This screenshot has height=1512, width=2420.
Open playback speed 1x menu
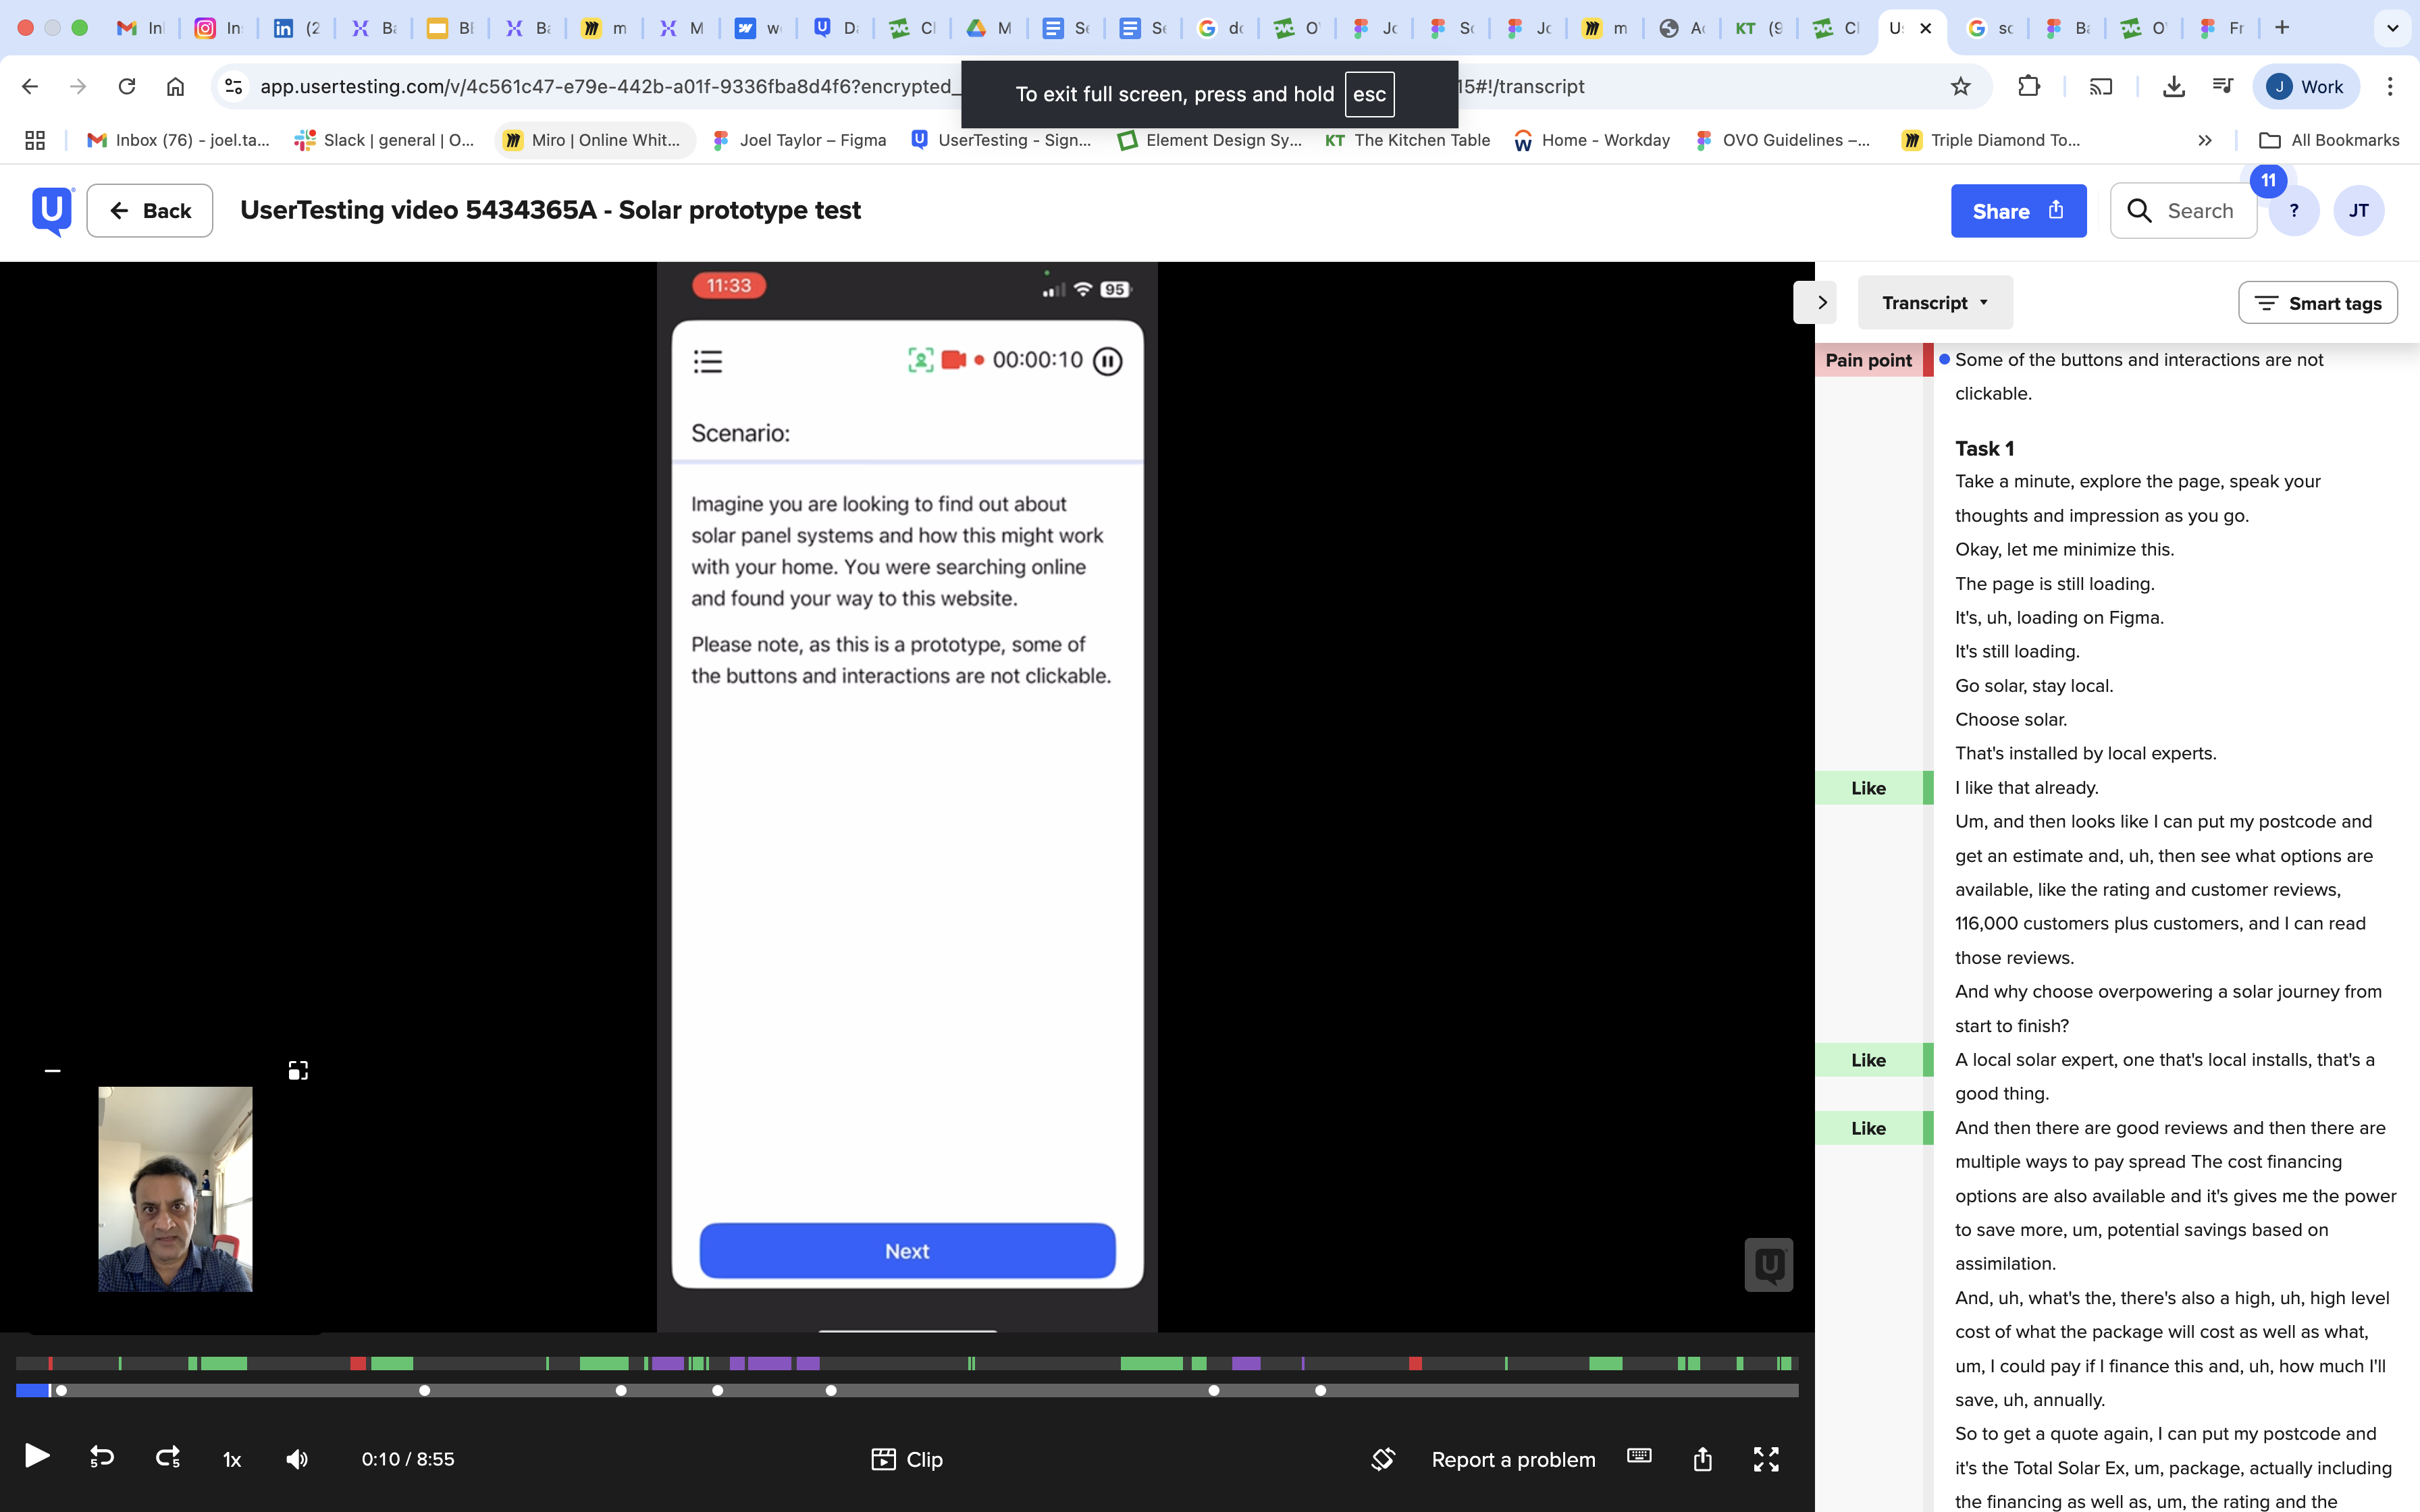(x=232, y=1460)
